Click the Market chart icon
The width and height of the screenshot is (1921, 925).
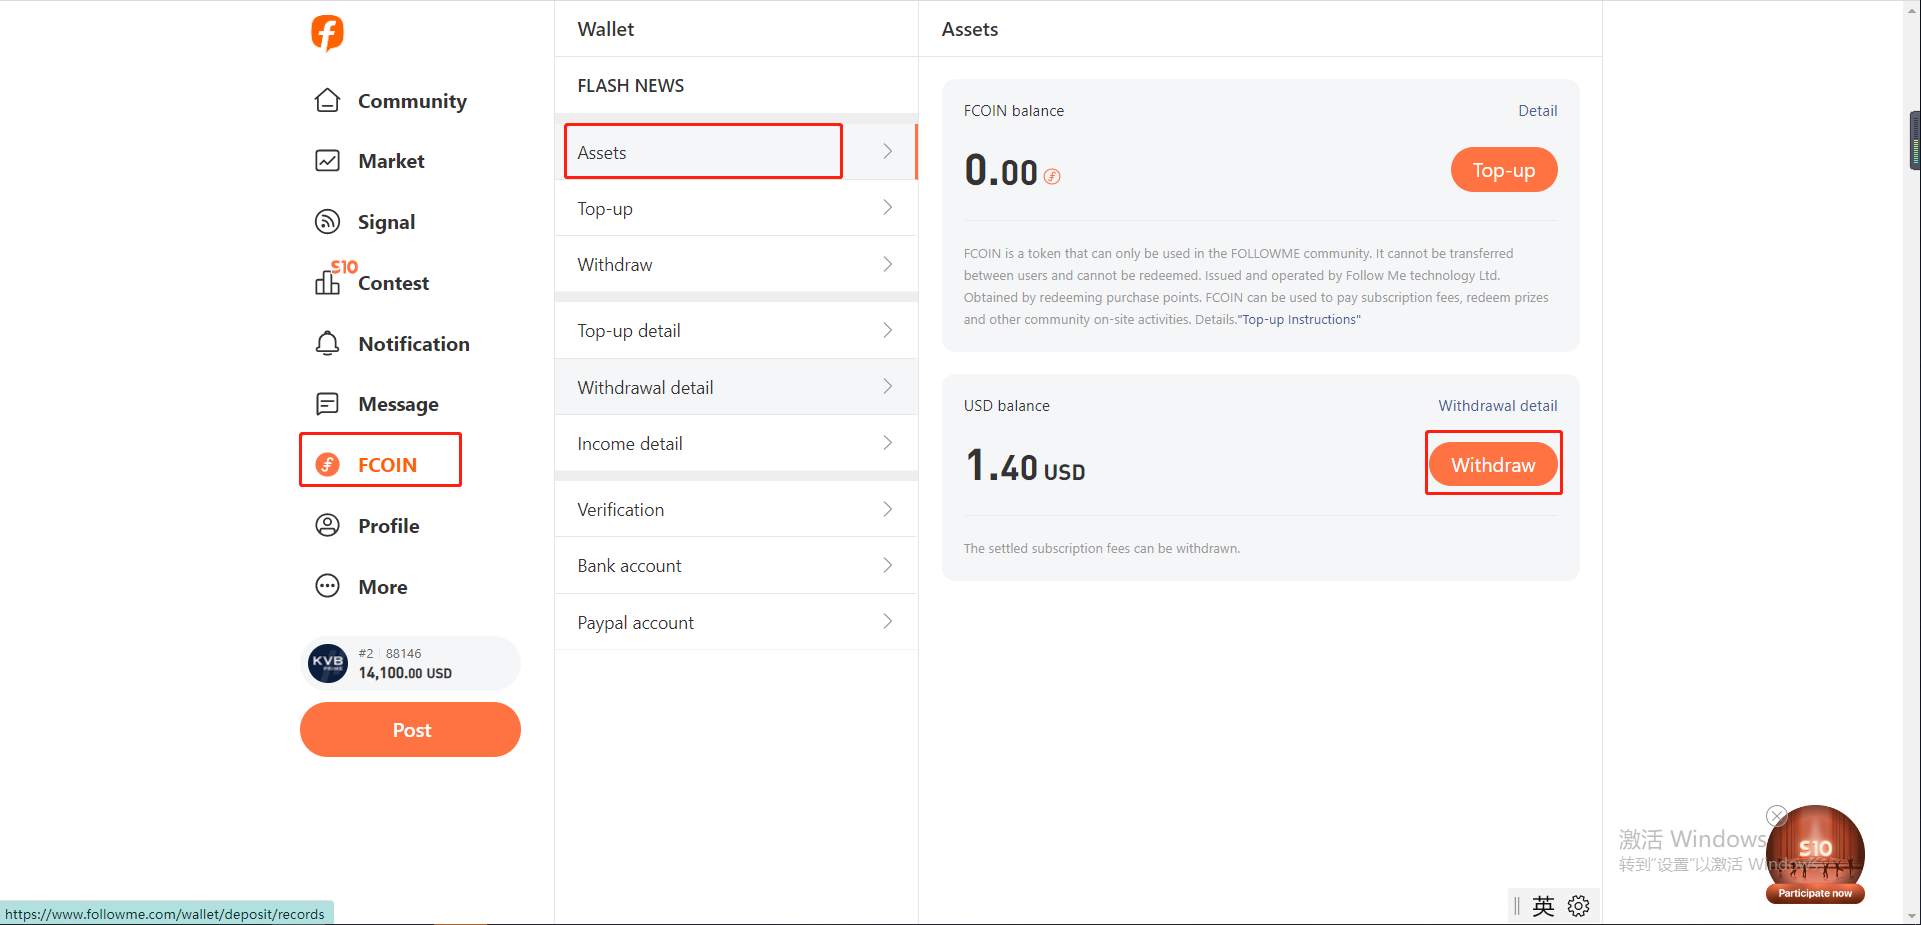coord(327,160)
